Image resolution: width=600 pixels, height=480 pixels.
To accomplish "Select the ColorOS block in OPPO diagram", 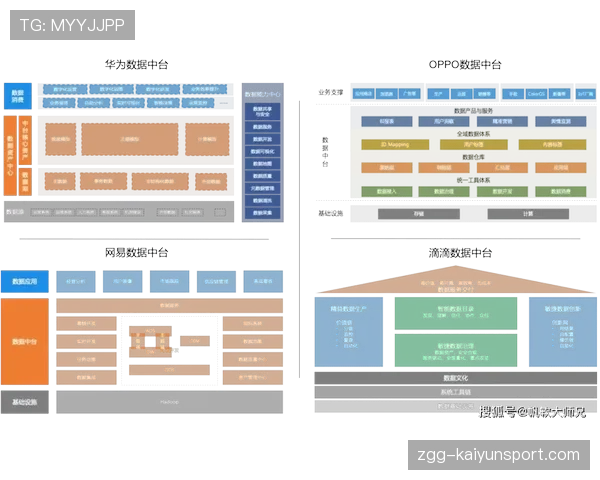I will click(536, 94).
